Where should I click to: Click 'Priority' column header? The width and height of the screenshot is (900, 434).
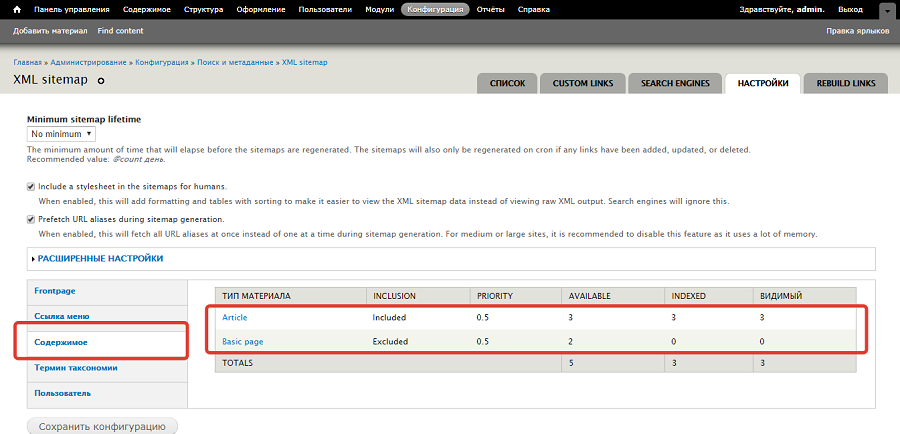pyautogui.click(x=495, y=296)
